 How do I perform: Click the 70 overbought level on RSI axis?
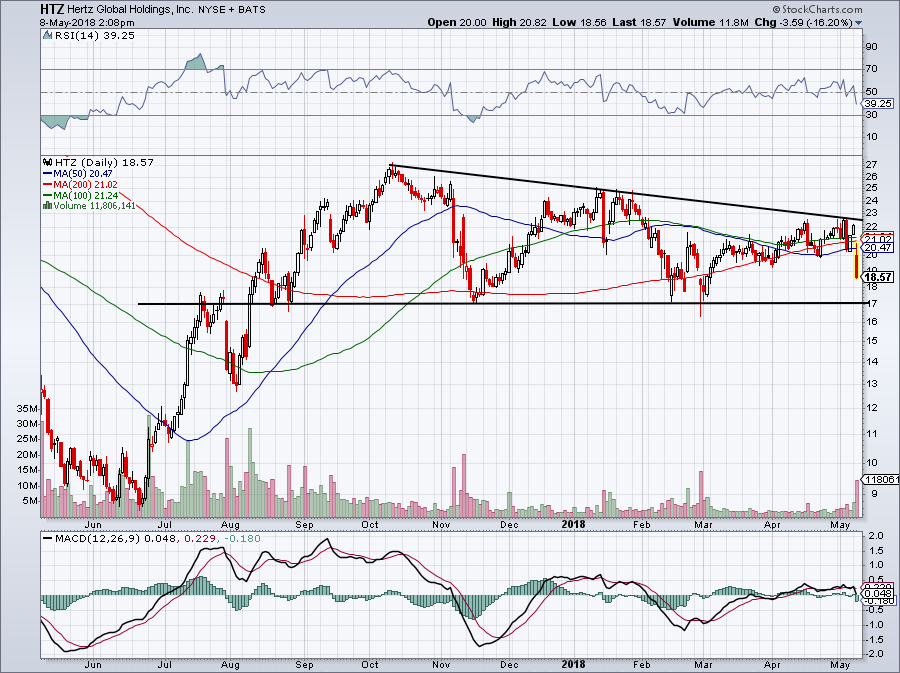pos(871,69)
